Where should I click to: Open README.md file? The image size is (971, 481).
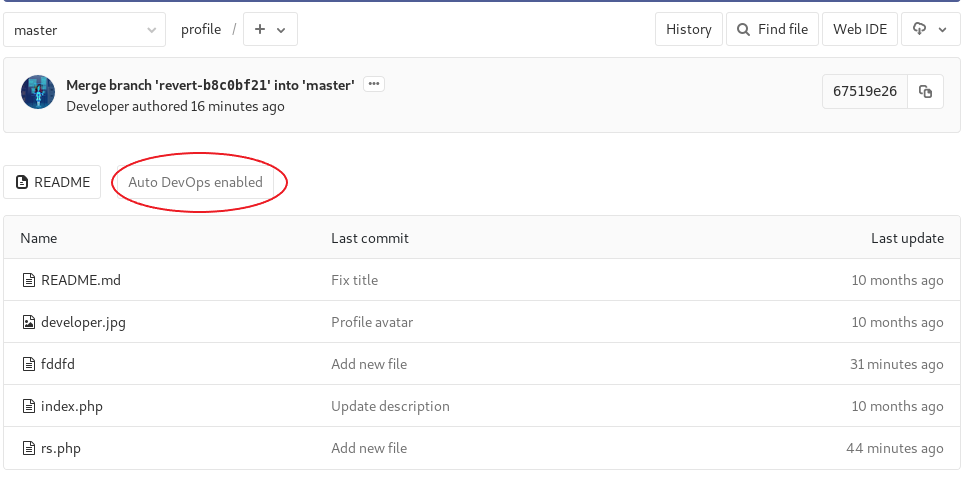[x=80, y=280]
